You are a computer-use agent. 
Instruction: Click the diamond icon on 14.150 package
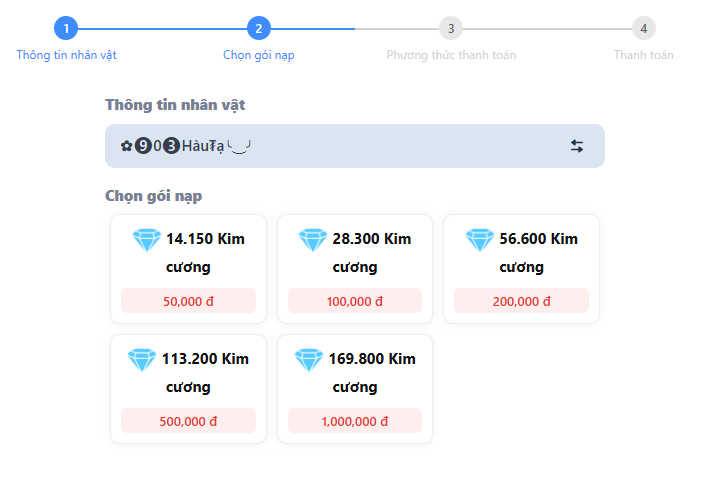147,240
